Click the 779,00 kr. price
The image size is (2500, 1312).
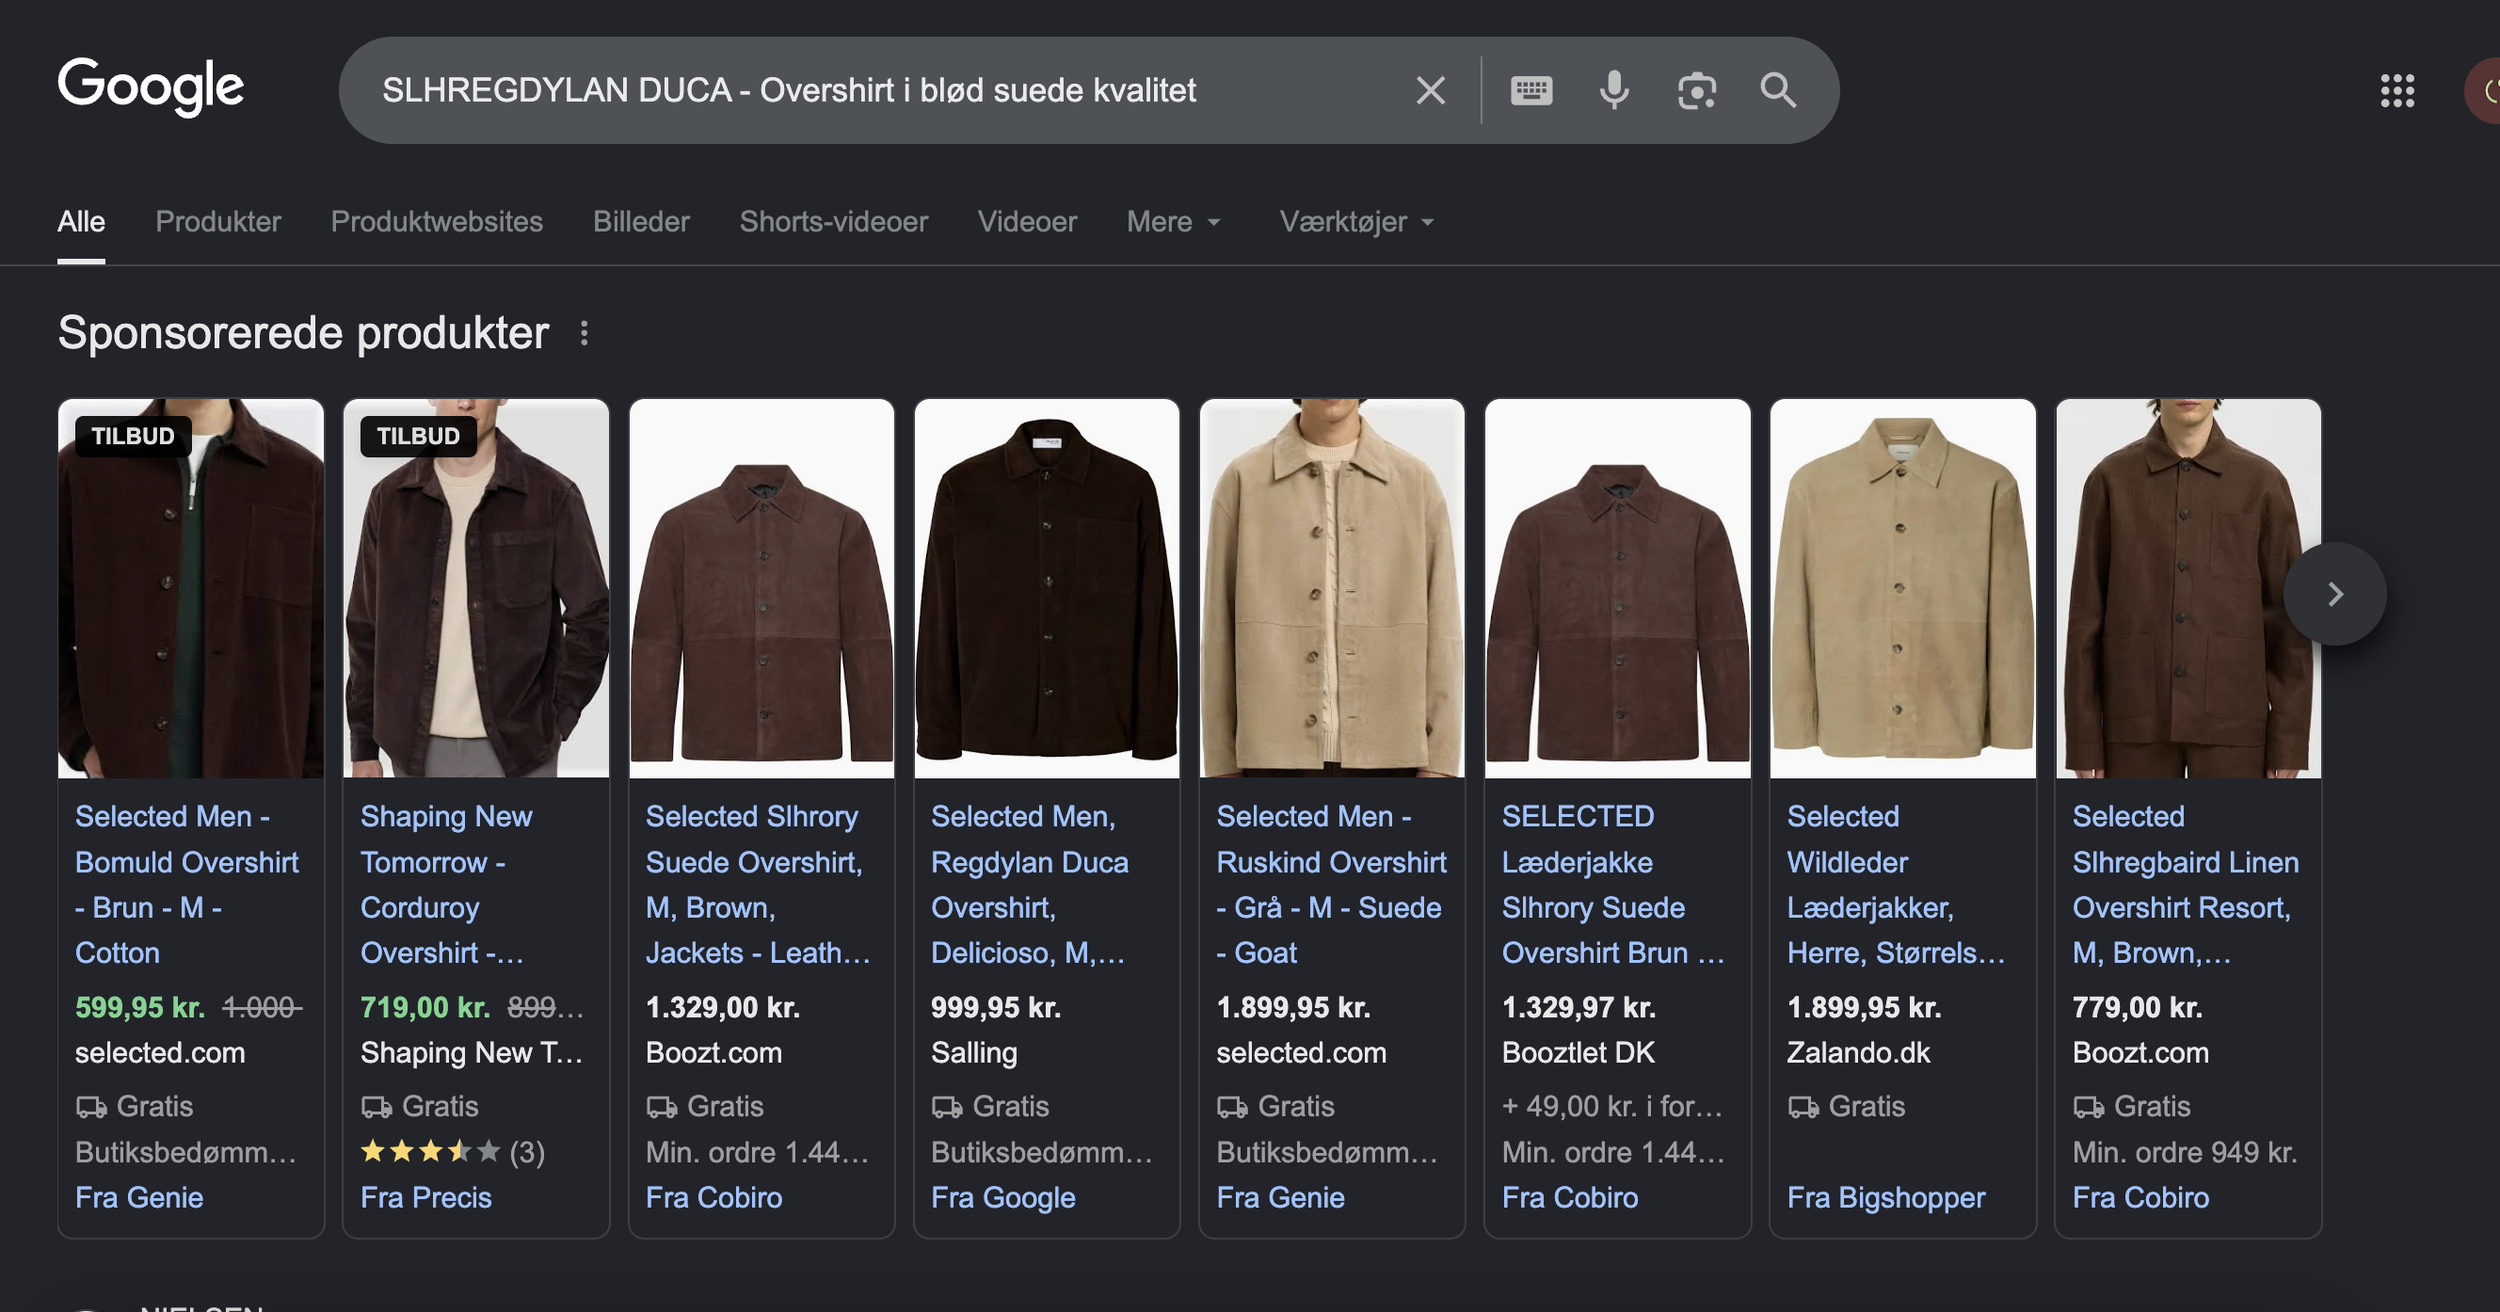coord(2137,1007)
